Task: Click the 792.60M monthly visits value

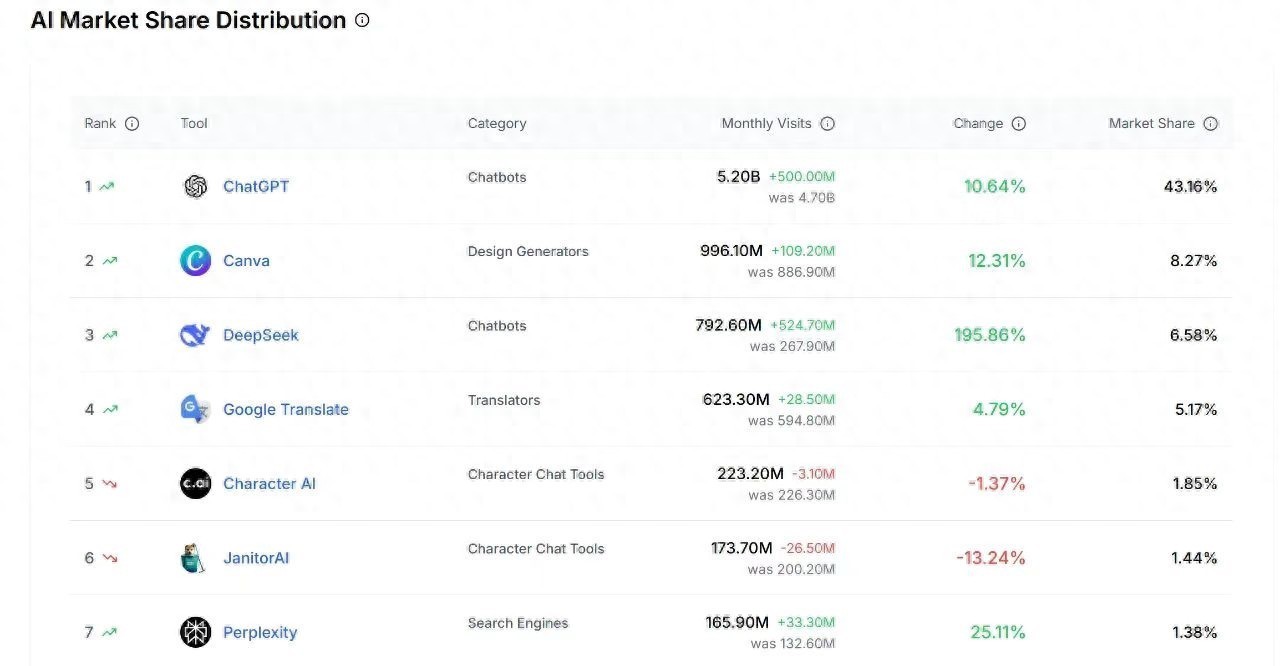Action: (x=729, y=325)
